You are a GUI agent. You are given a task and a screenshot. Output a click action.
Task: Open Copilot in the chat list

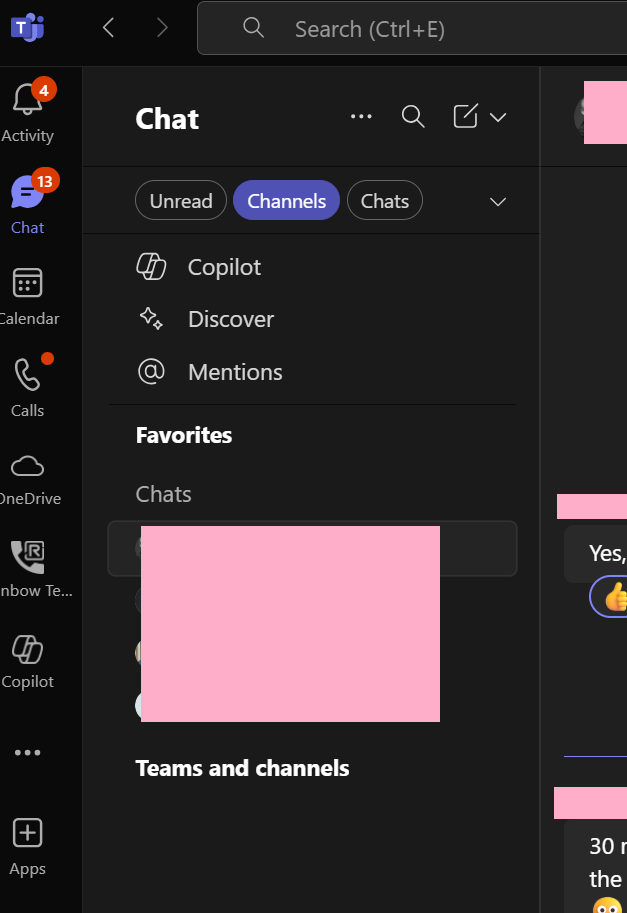312,267
